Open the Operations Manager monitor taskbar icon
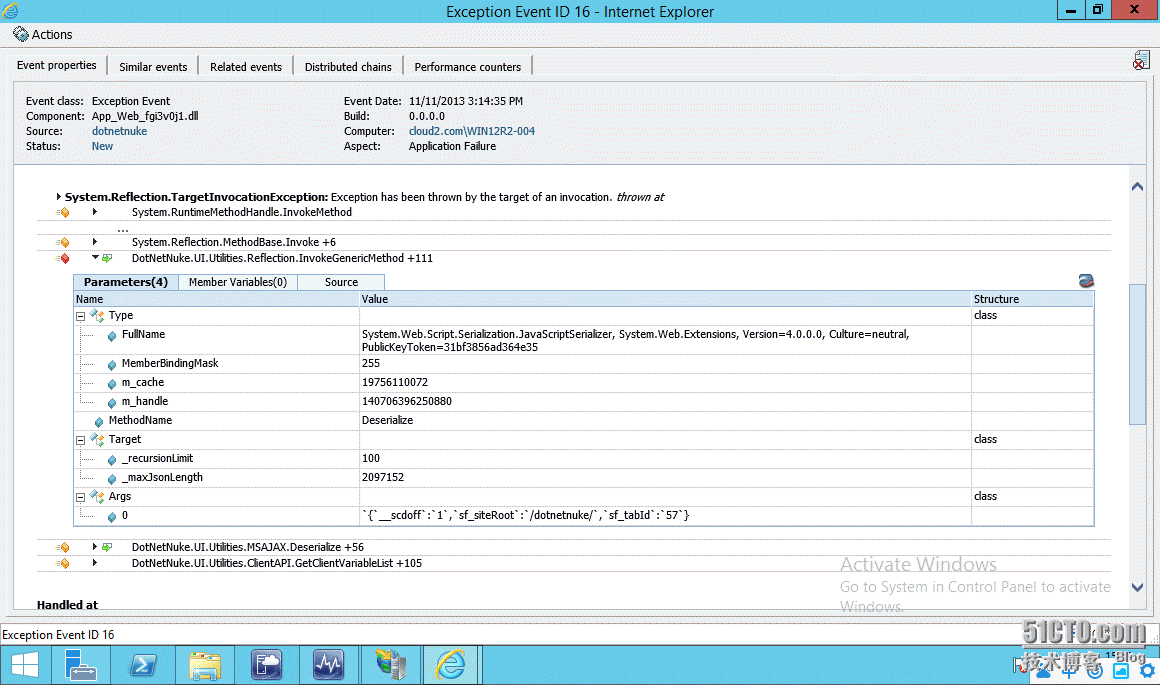 click(x=328, y=664)
